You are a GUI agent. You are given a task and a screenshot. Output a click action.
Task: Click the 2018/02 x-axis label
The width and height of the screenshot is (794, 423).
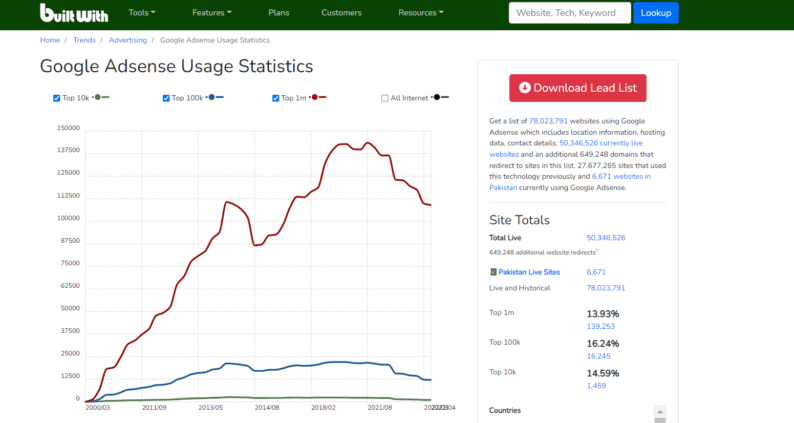[323, 407]
